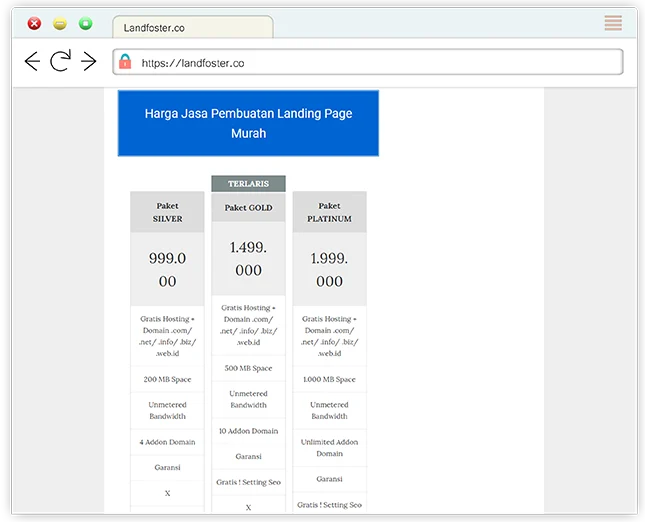
Task: Select the Paket SILVER header
Action: (x=167, y=212)
